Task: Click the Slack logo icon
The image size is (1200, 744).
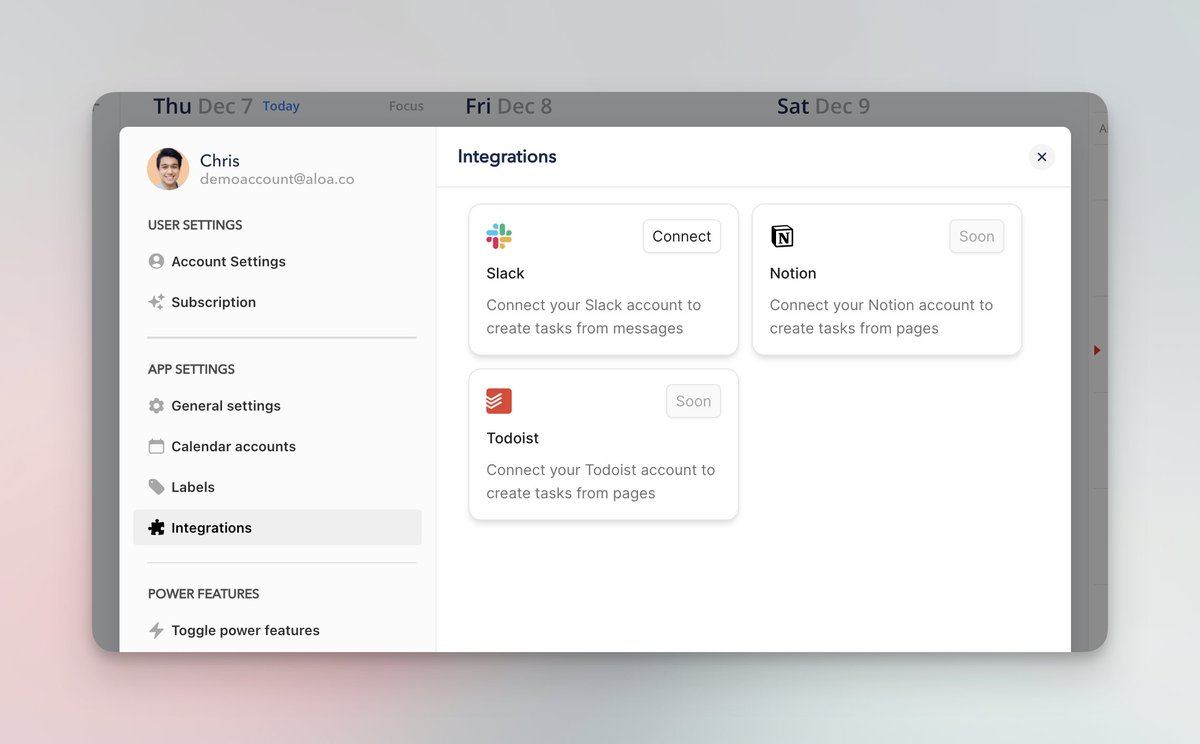Action: point(499,236)
